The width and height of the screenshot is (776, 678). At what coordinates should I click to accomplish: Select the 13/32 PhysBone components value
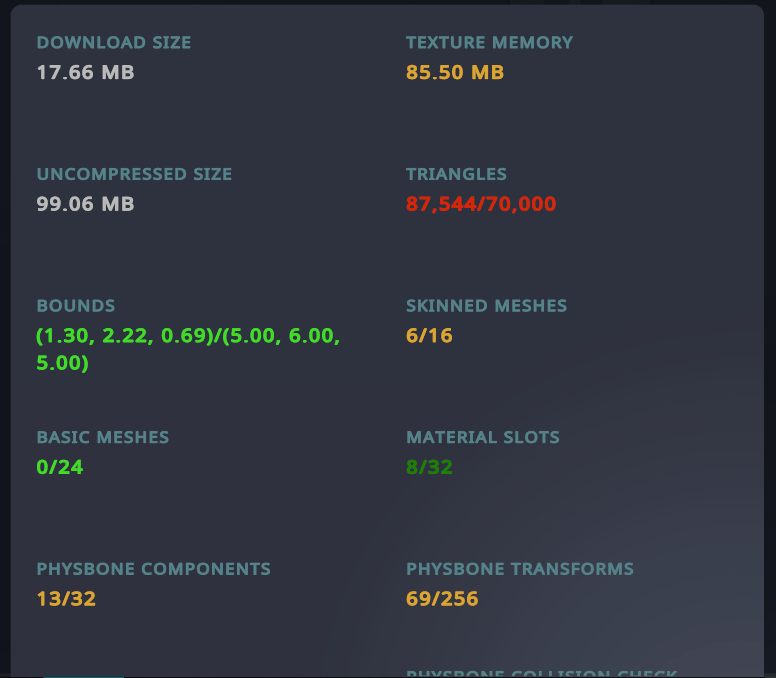pyautogui.click(x=66, y=599)
